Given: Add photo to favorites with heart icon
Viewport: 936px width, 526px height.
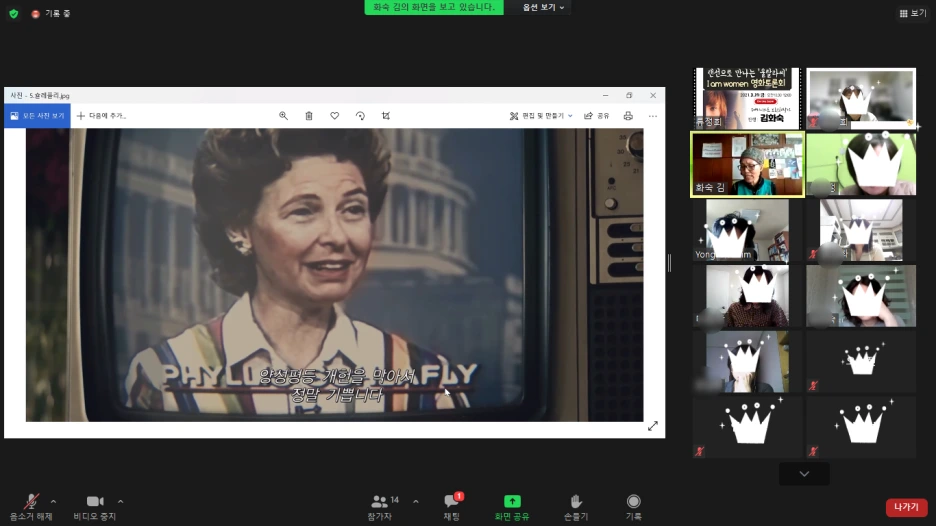Looking at the screenshot, I should tap(334, 116).
